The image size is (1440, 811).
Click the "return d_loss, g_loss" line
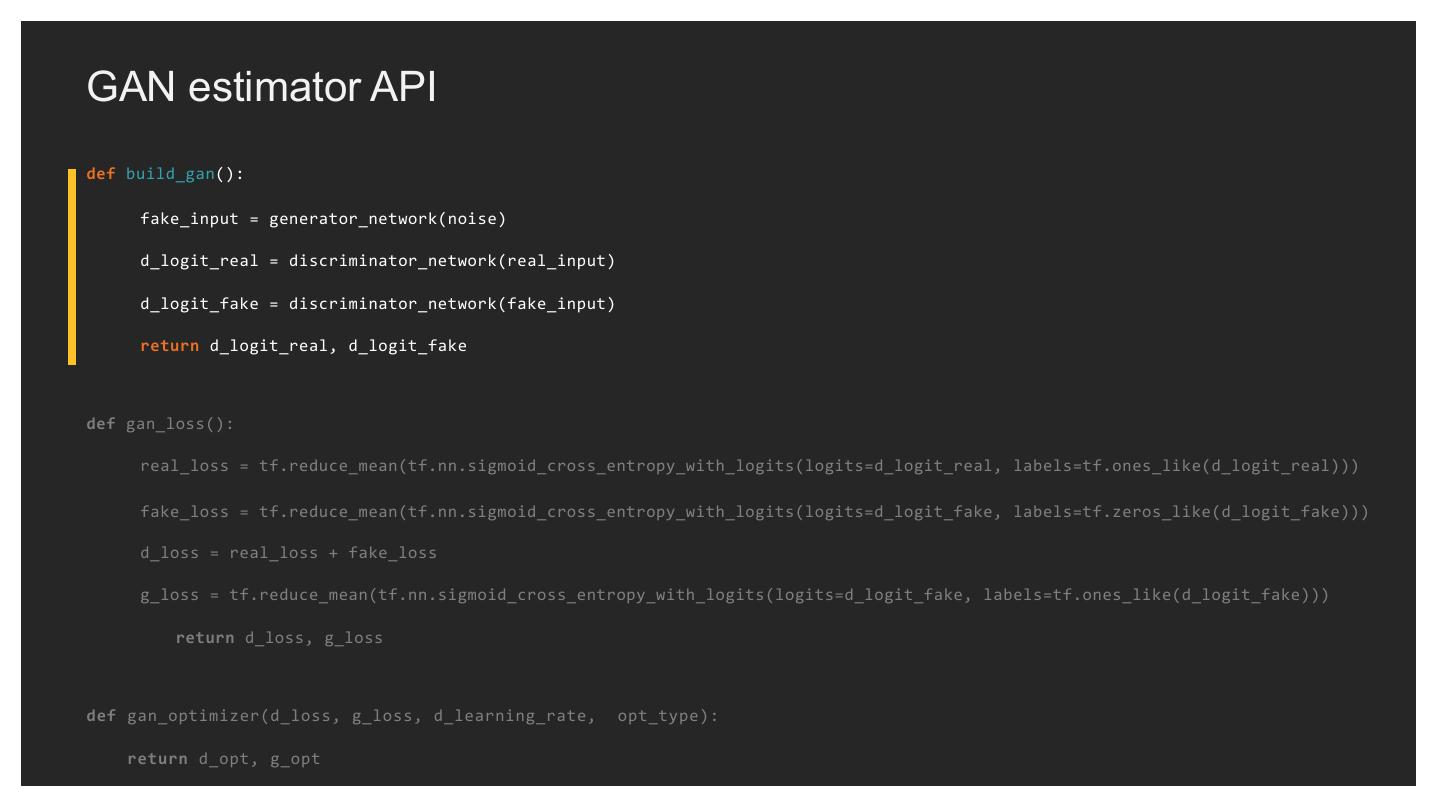point(279,638)
